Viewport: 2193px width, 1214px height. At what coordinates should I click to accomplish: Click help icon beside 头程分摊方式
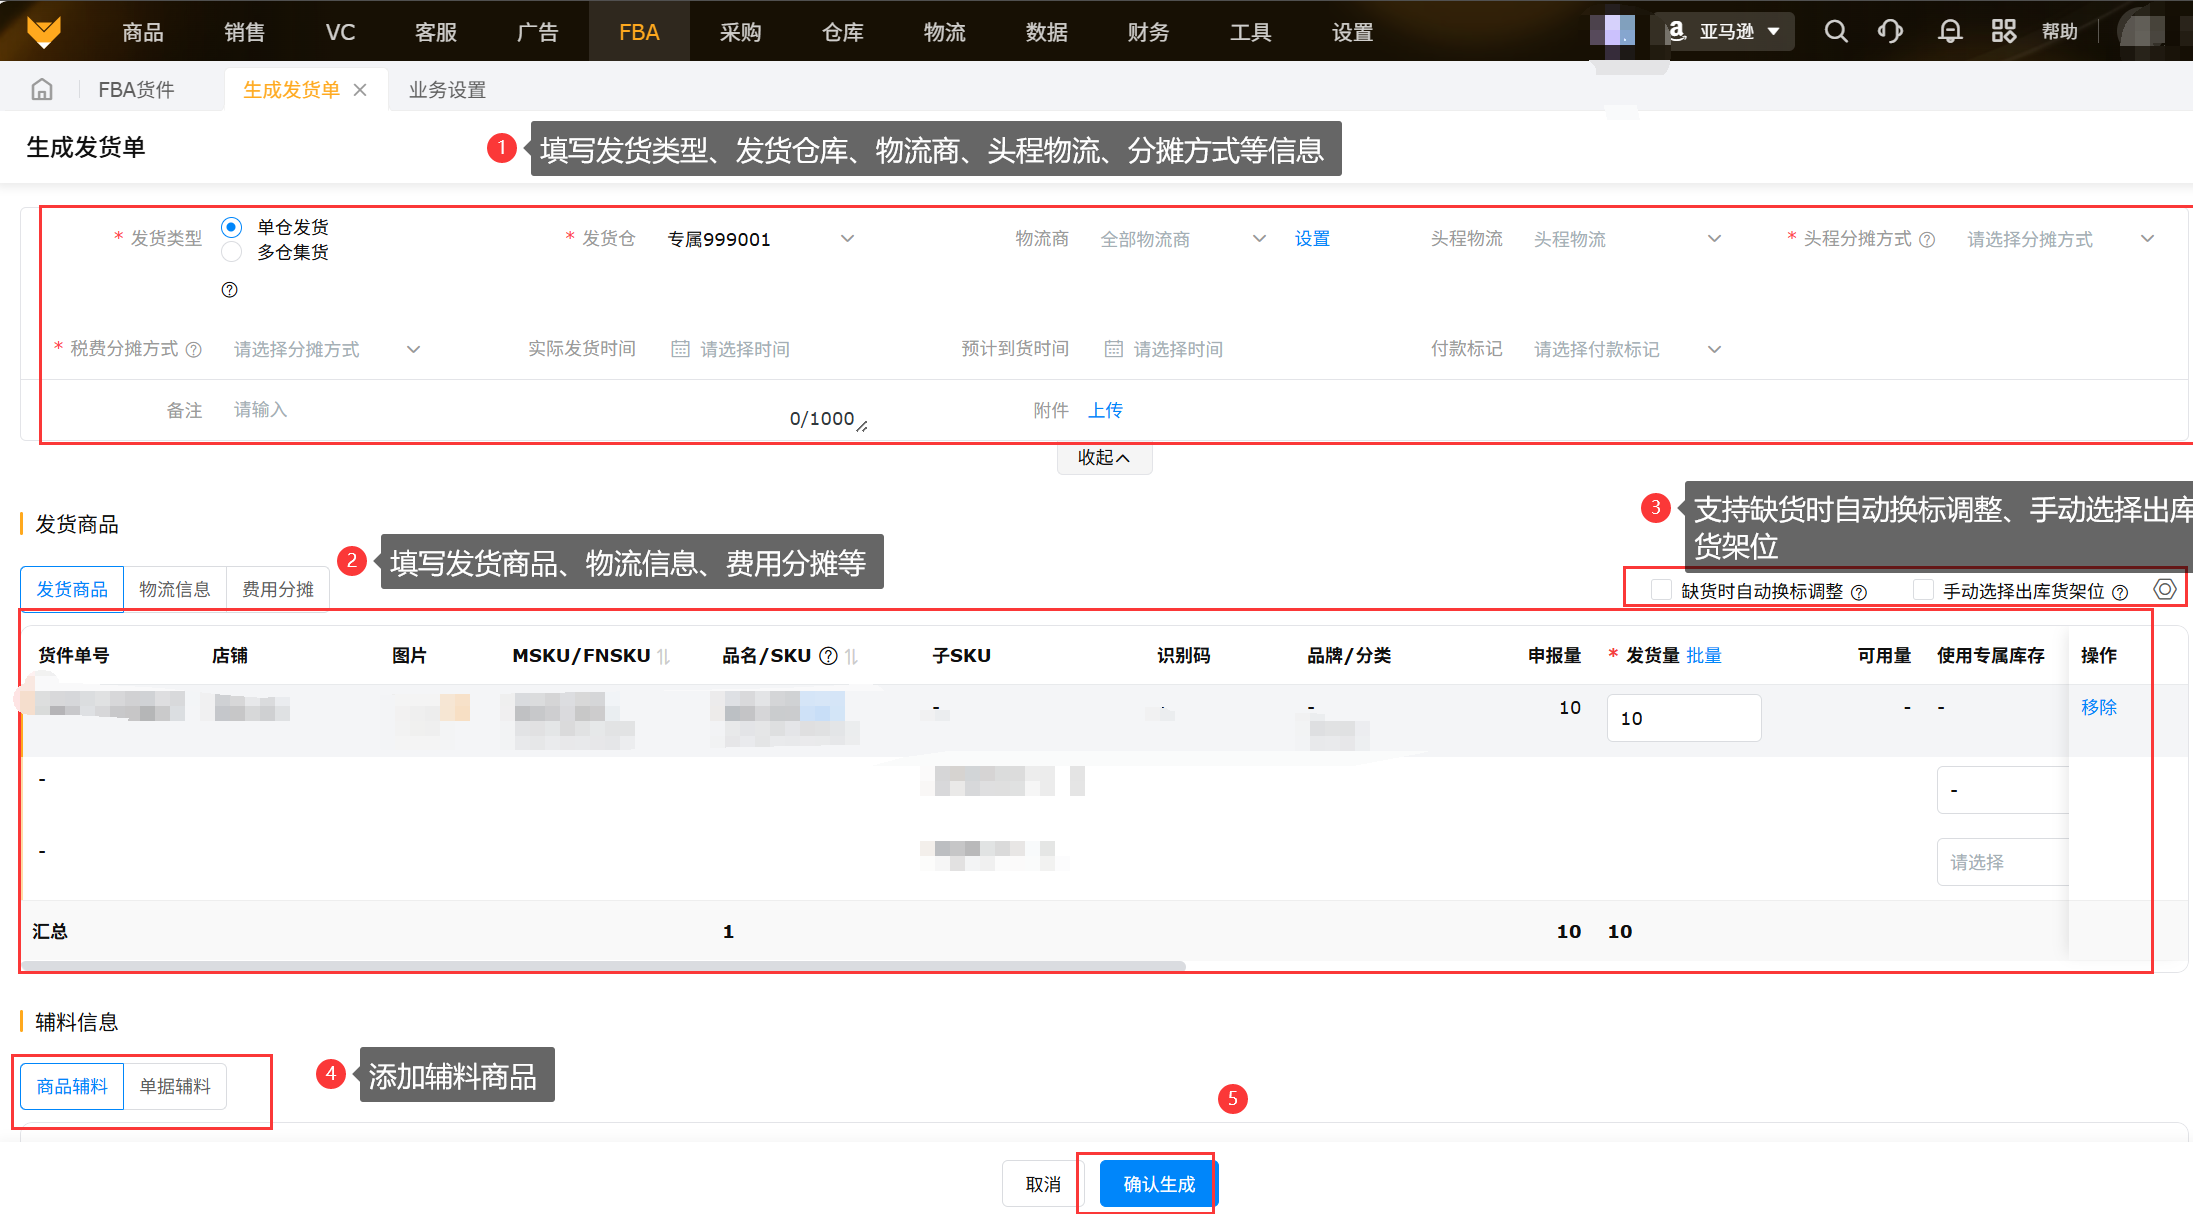[x=1927, y=240]
